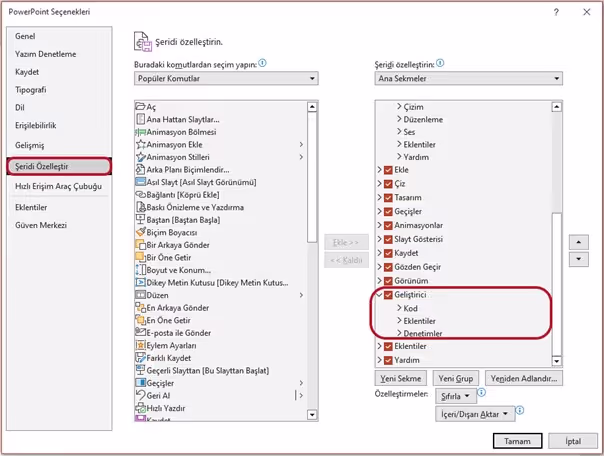Select the Baştan Başla icon
This screenshot has width=604, height=456.
(141, 220)
